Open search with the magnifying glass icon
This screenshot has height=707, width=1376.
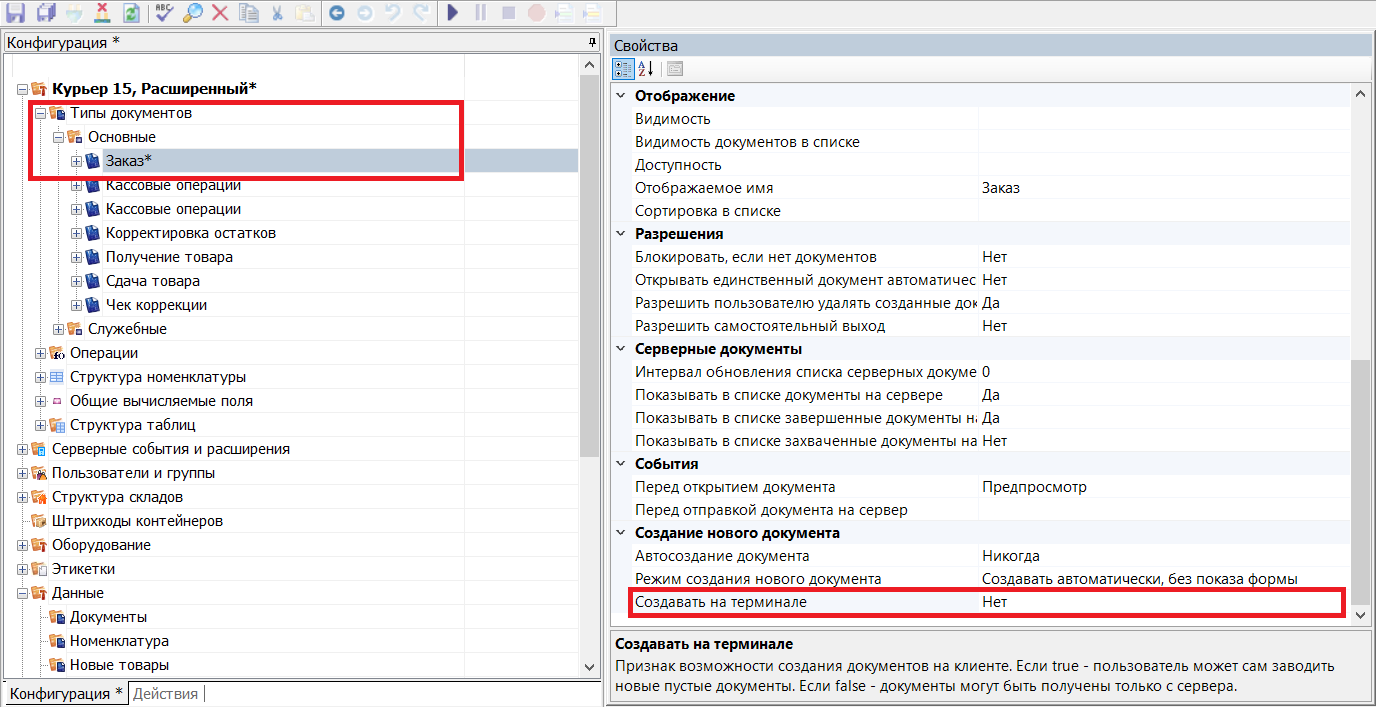pyautogui.click(x=192, y=13)
